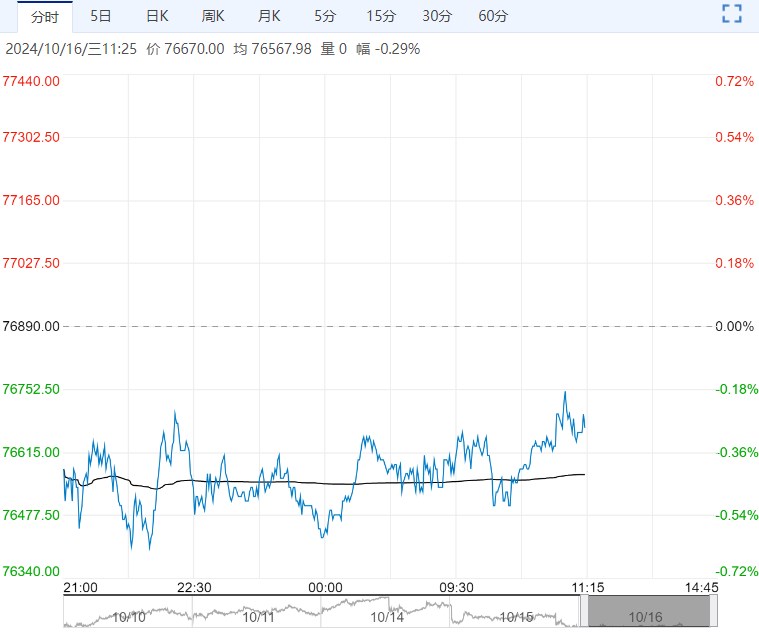Switch to the 15分 interval tab
This screenshot has width=759, height=632.
pos(381,16)
